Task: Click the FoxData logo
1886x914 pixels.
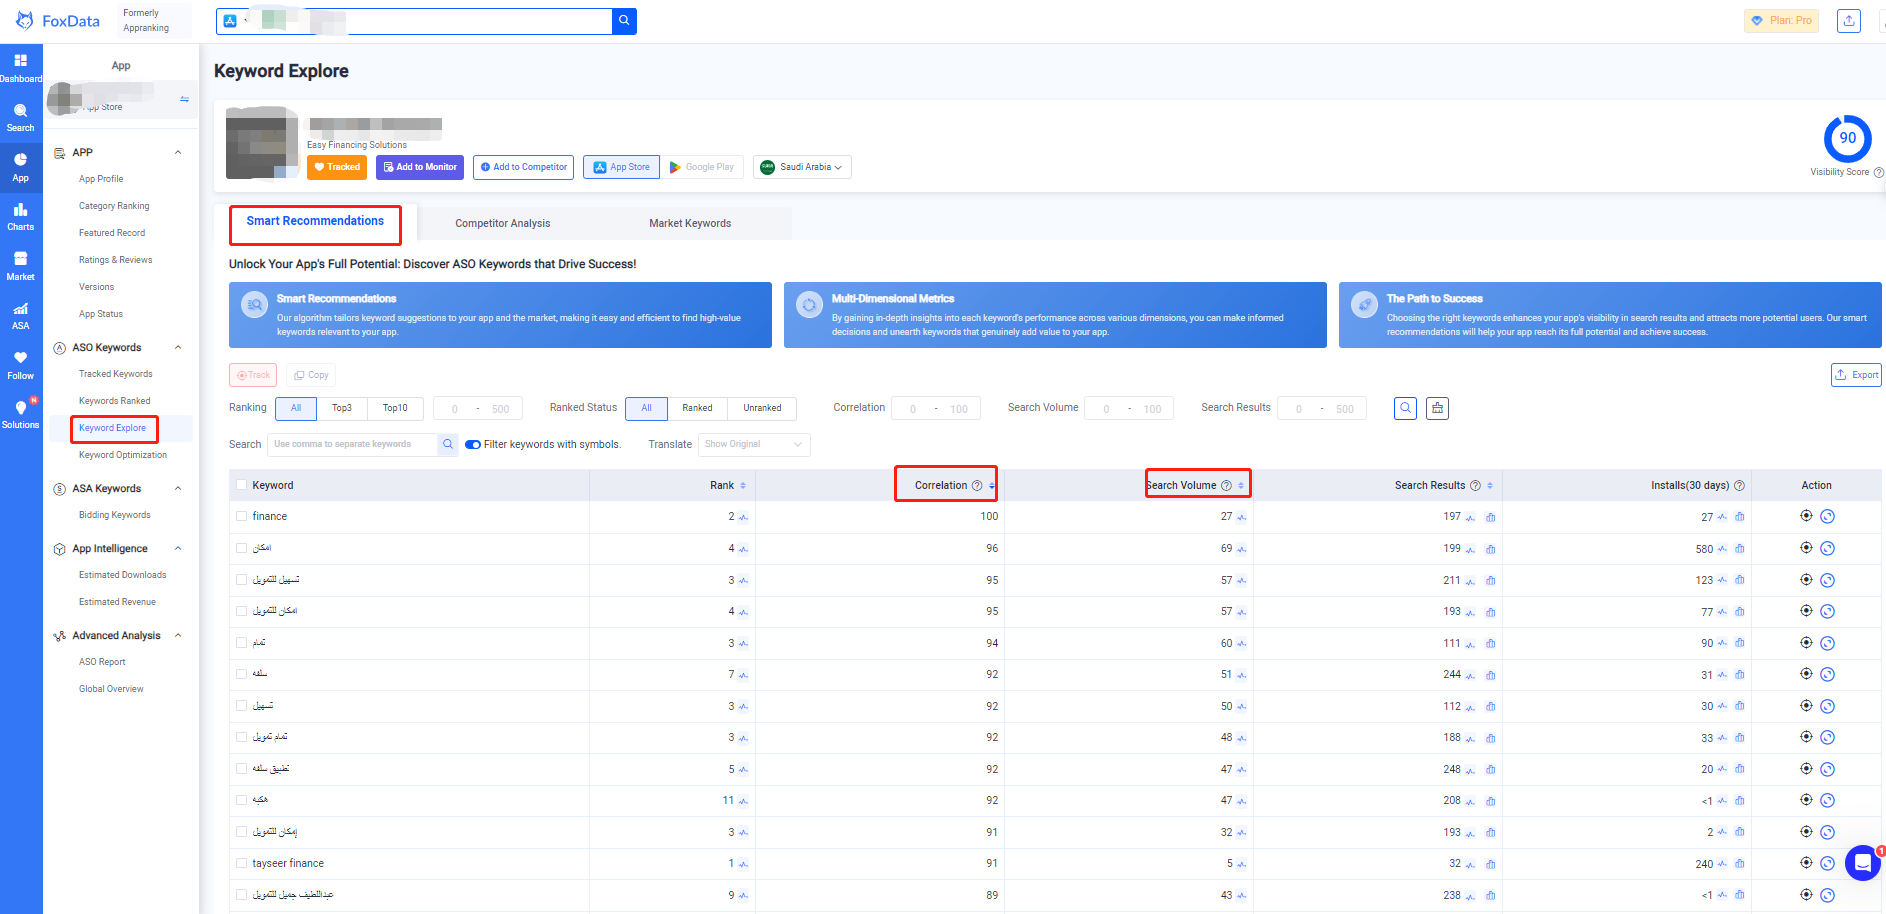Action: tap(58, 21)
